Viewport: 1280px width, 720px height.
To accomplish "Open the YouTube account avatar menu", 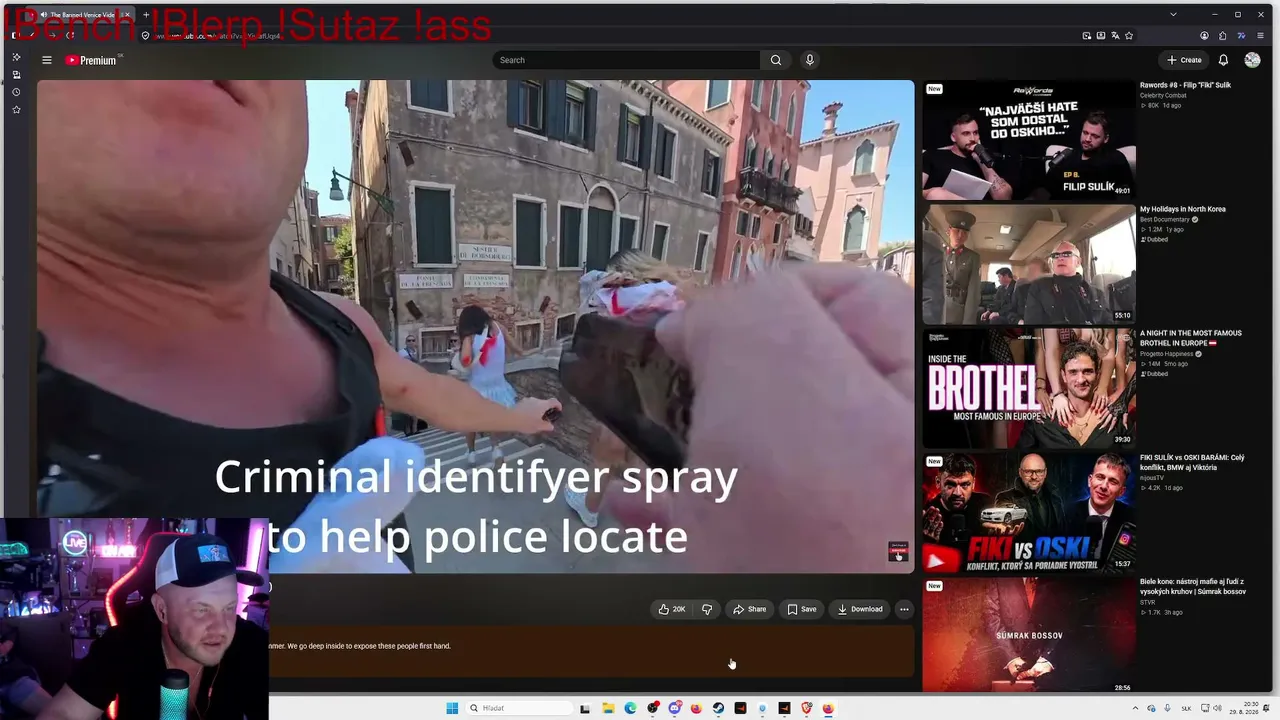I will point(1252,60).
